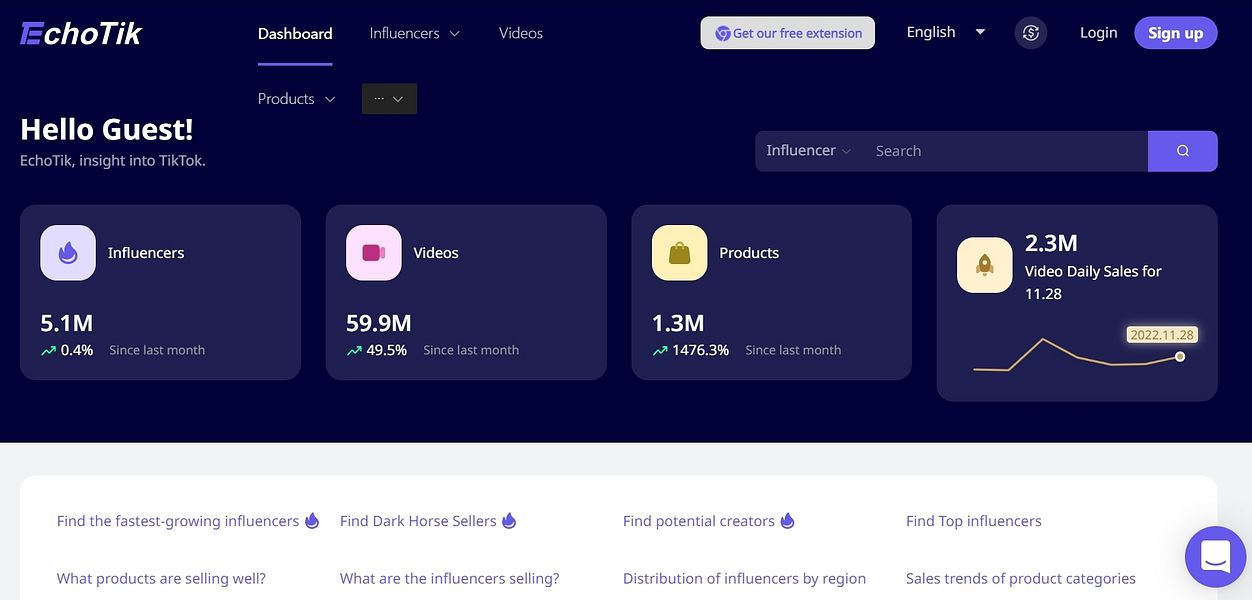Open Find the fastest-growing influencers link

pyautogui.click(x=178, y=521)
